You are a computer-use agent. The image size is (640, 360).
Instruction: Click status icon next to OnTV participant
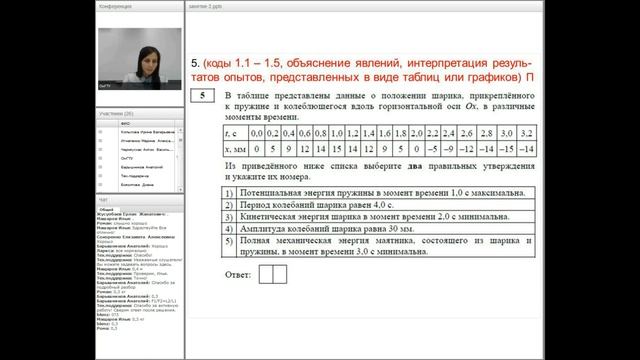tap(100, 158)
